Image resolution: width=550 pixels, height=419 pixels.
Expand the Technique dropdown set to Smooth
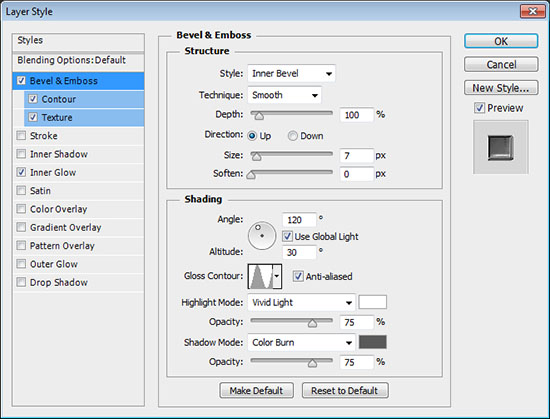[284, 95]
